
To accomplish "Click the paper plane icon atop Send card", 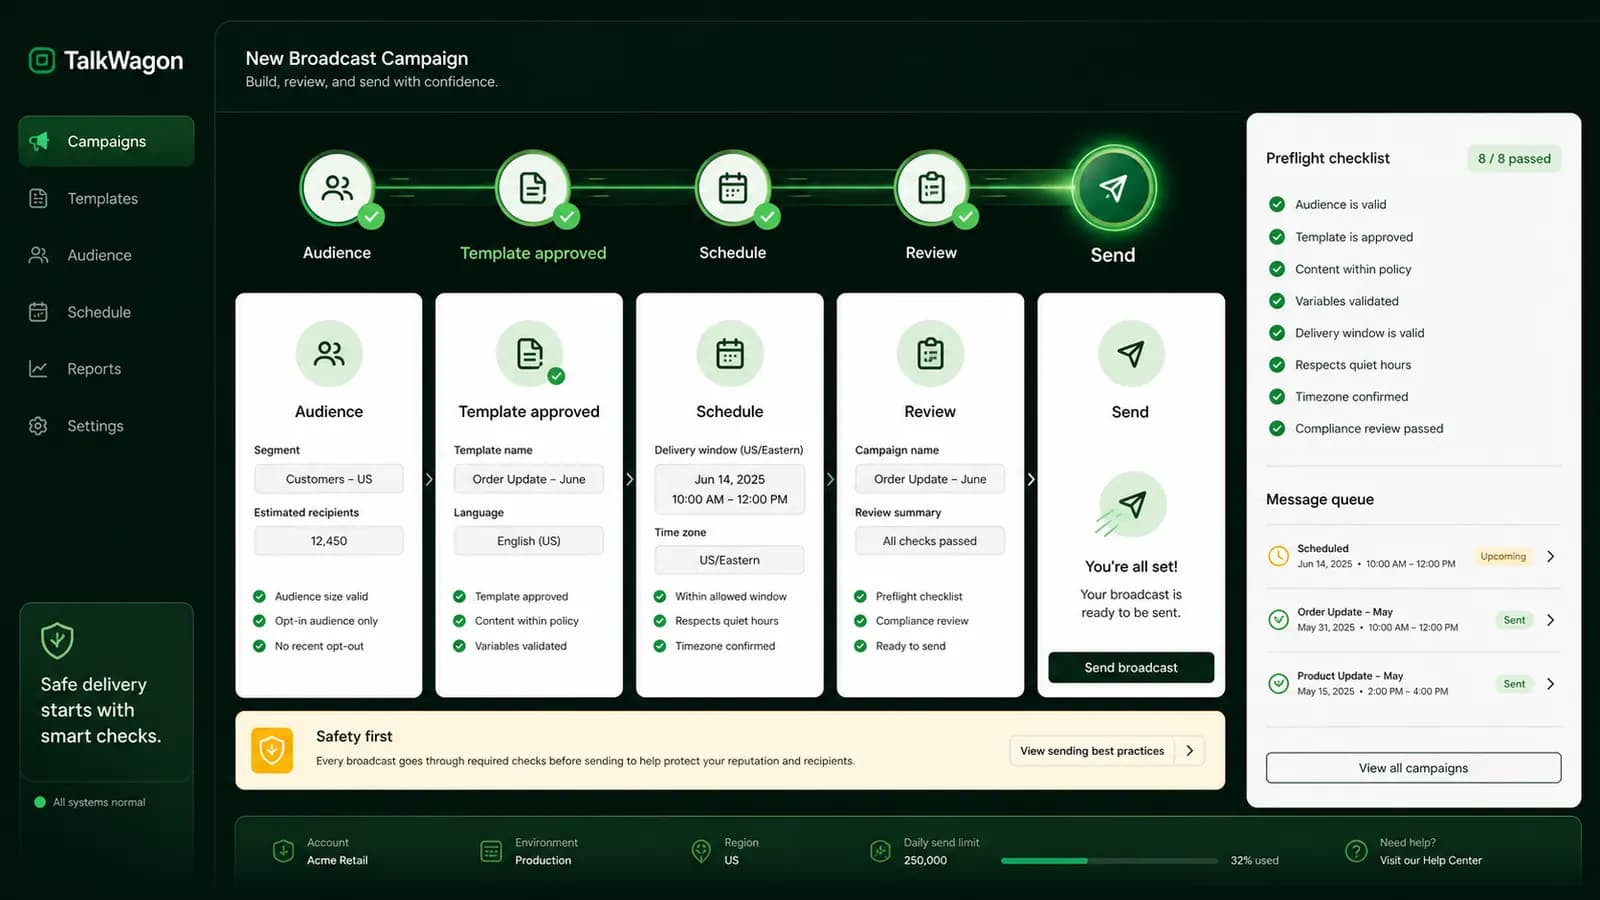I will click(x=1130, y=353).
